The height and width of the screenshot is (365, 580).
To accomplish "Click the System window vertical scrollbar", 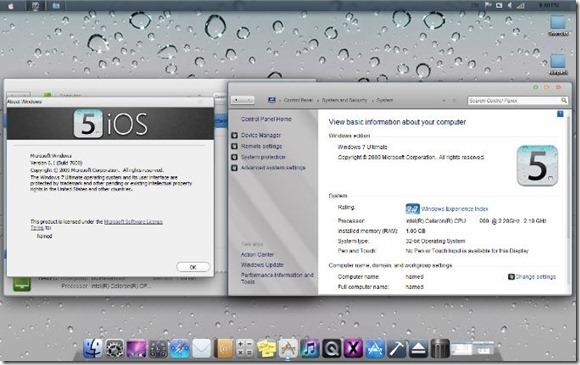I will [x=569, y=178].
